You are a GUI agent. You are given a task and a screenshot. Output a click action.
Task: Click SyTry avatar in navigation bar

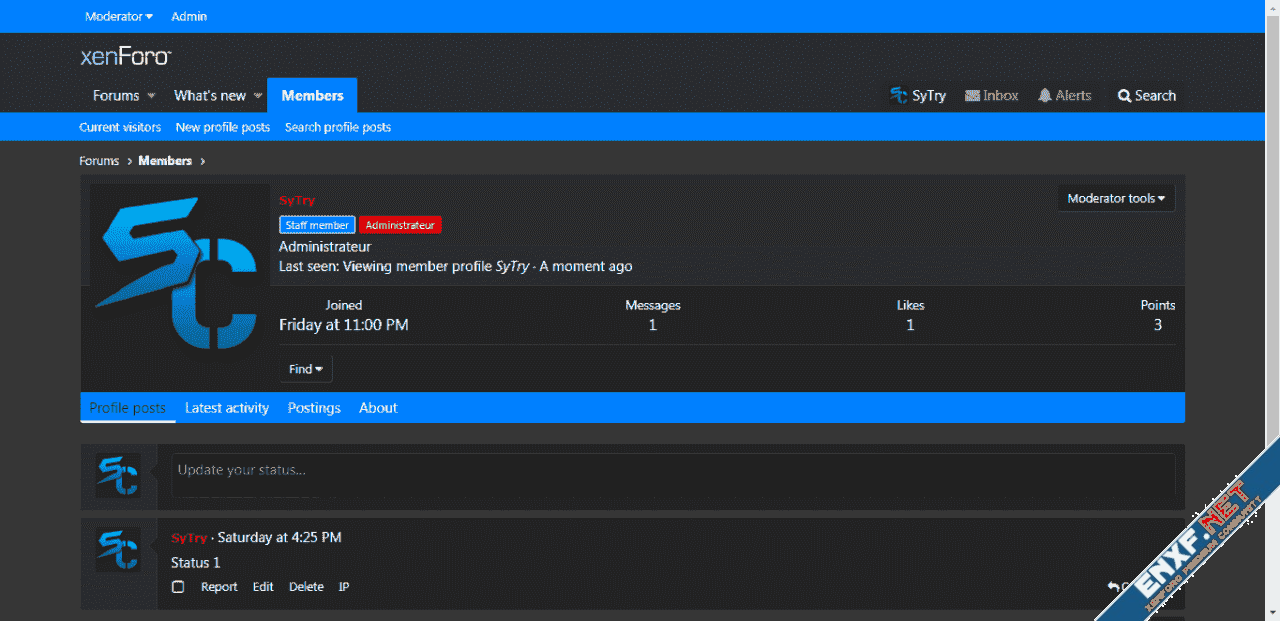[899, 96]
